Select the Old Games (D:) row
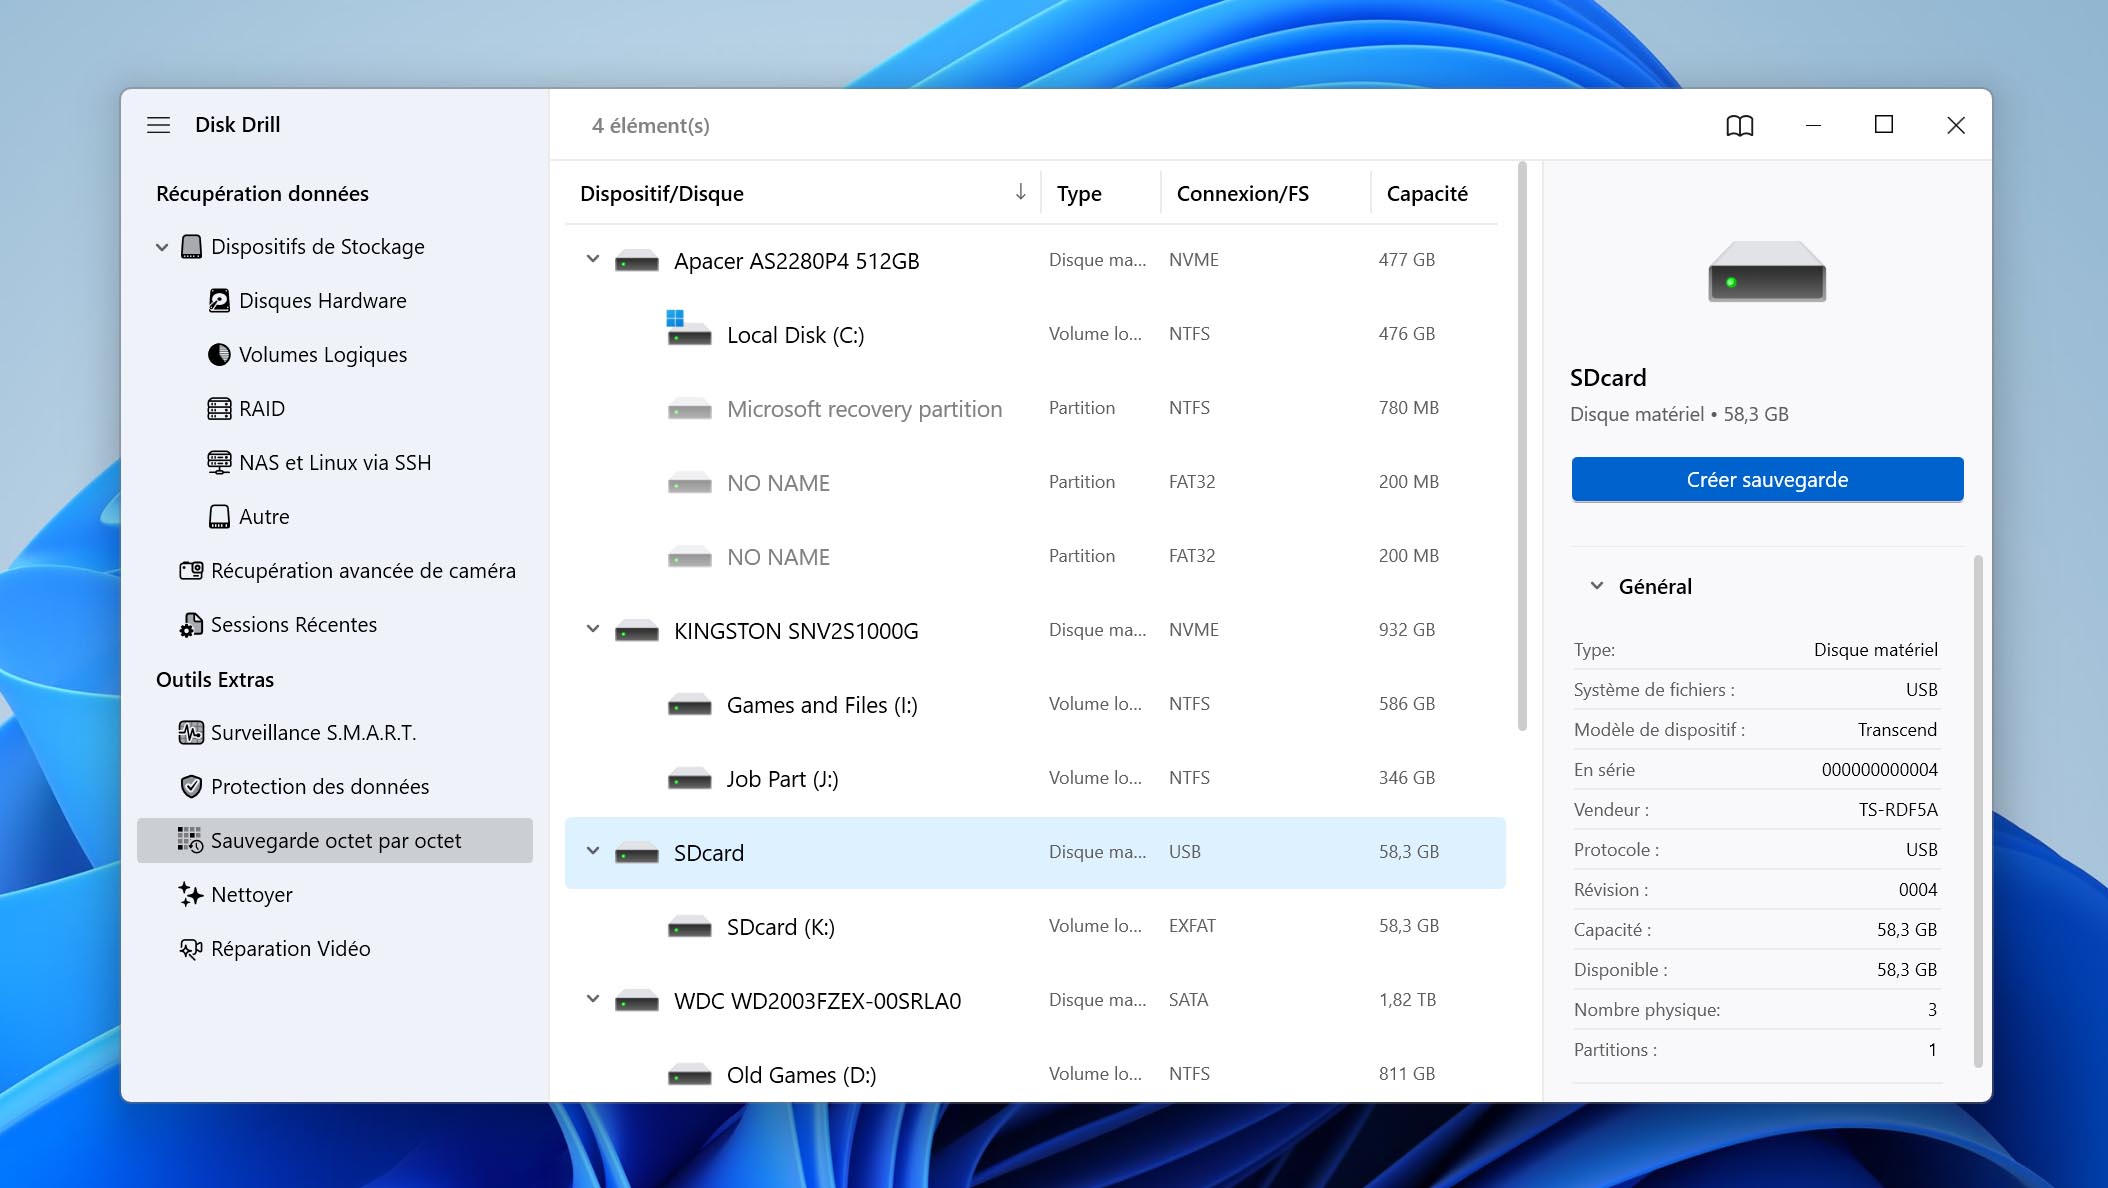The height and width of the screenshot is (1188, 2108). (x=1035, y=1074)
